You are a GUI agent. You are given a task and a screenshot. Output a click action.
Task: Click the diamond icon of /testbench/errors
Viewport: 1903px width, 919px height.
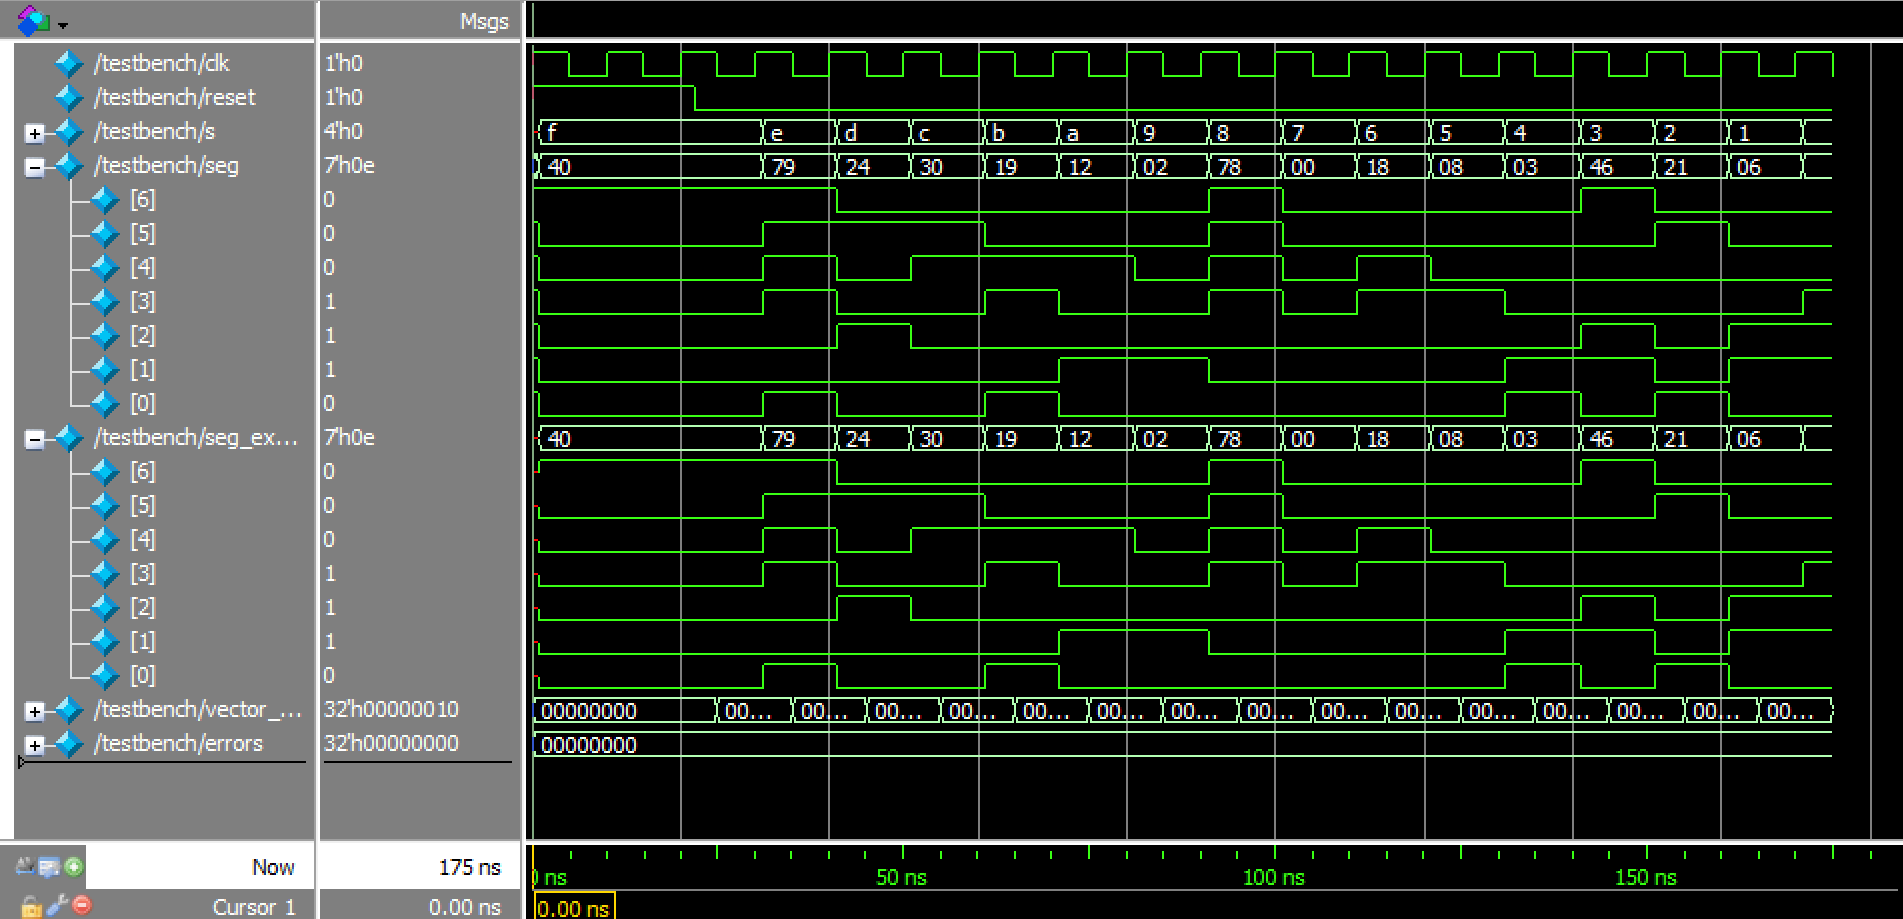point(68,744)
